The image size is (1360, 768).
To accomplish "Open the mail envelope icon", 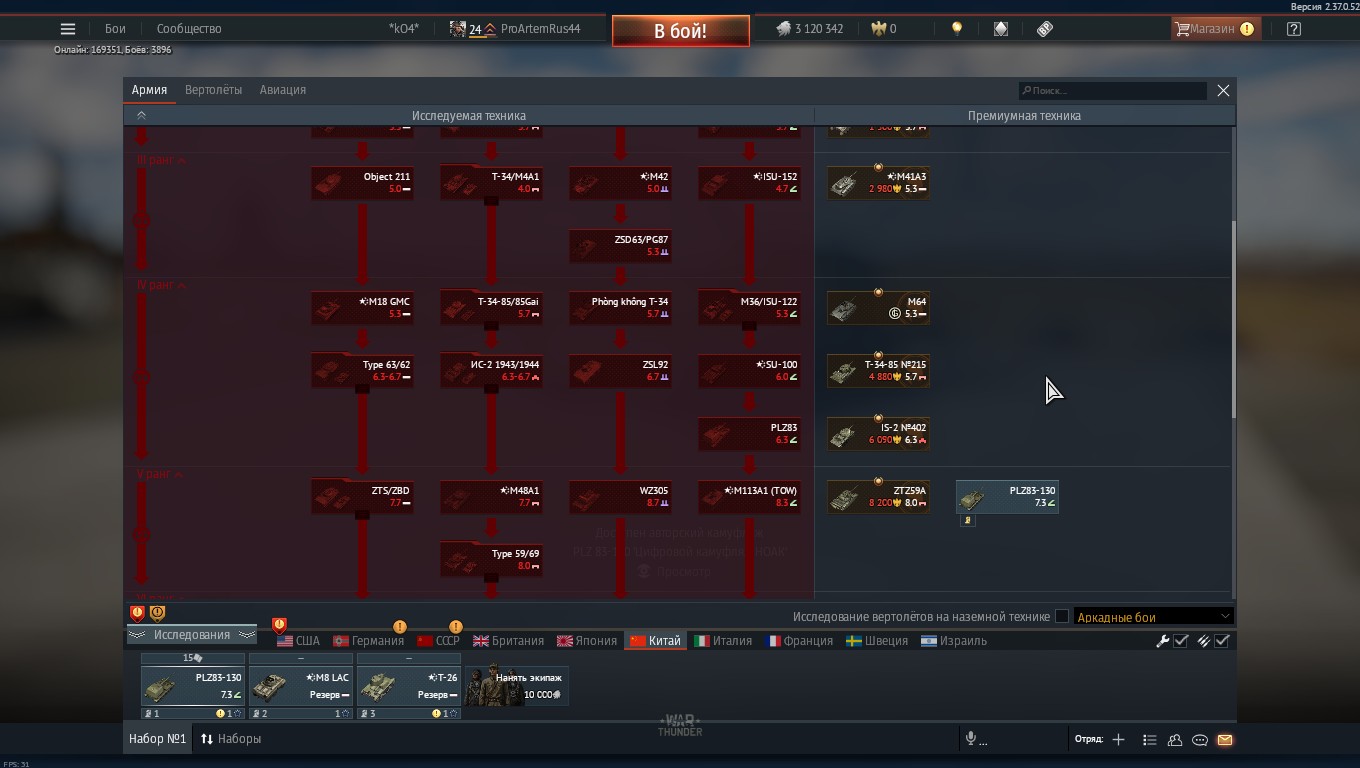I will pyautogui.click(x=1225, y=740).
